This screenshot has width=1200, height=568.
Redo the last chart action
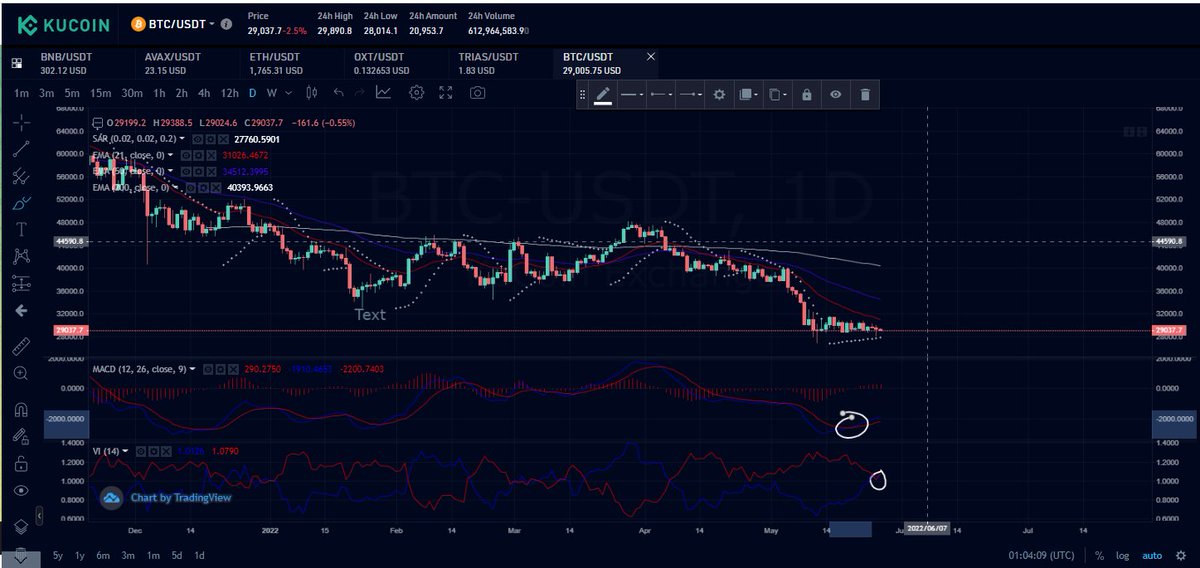(360, 93)
